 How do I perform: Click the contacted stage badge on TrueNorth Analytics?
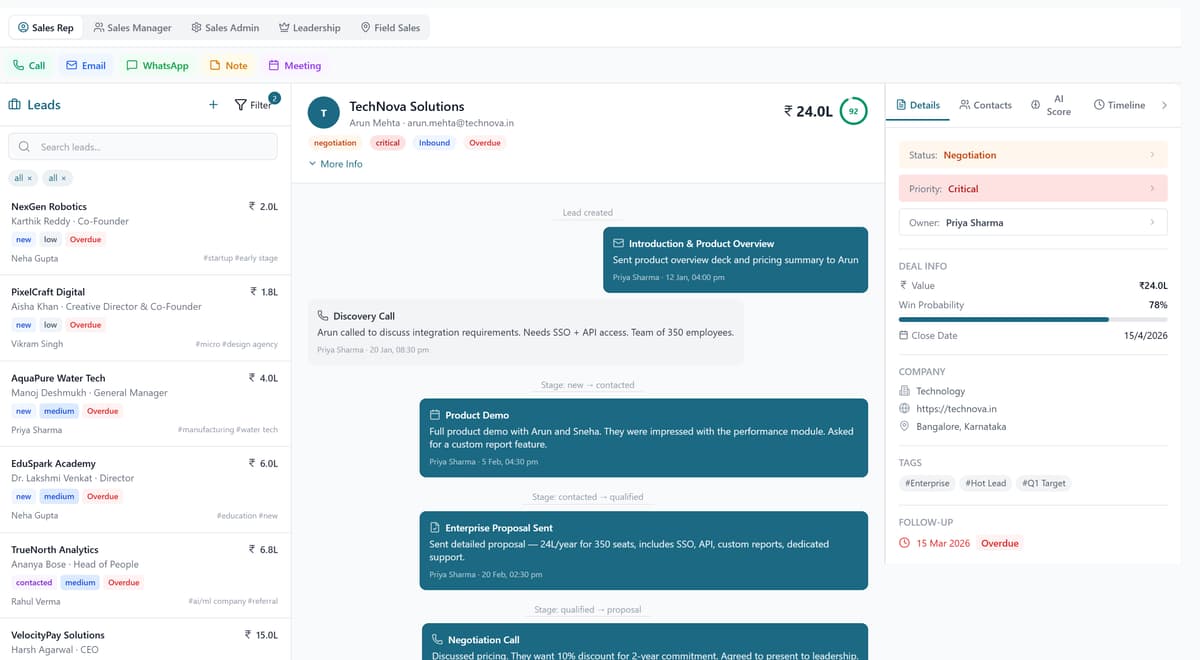pyautogui.click(x=34, y=582)
